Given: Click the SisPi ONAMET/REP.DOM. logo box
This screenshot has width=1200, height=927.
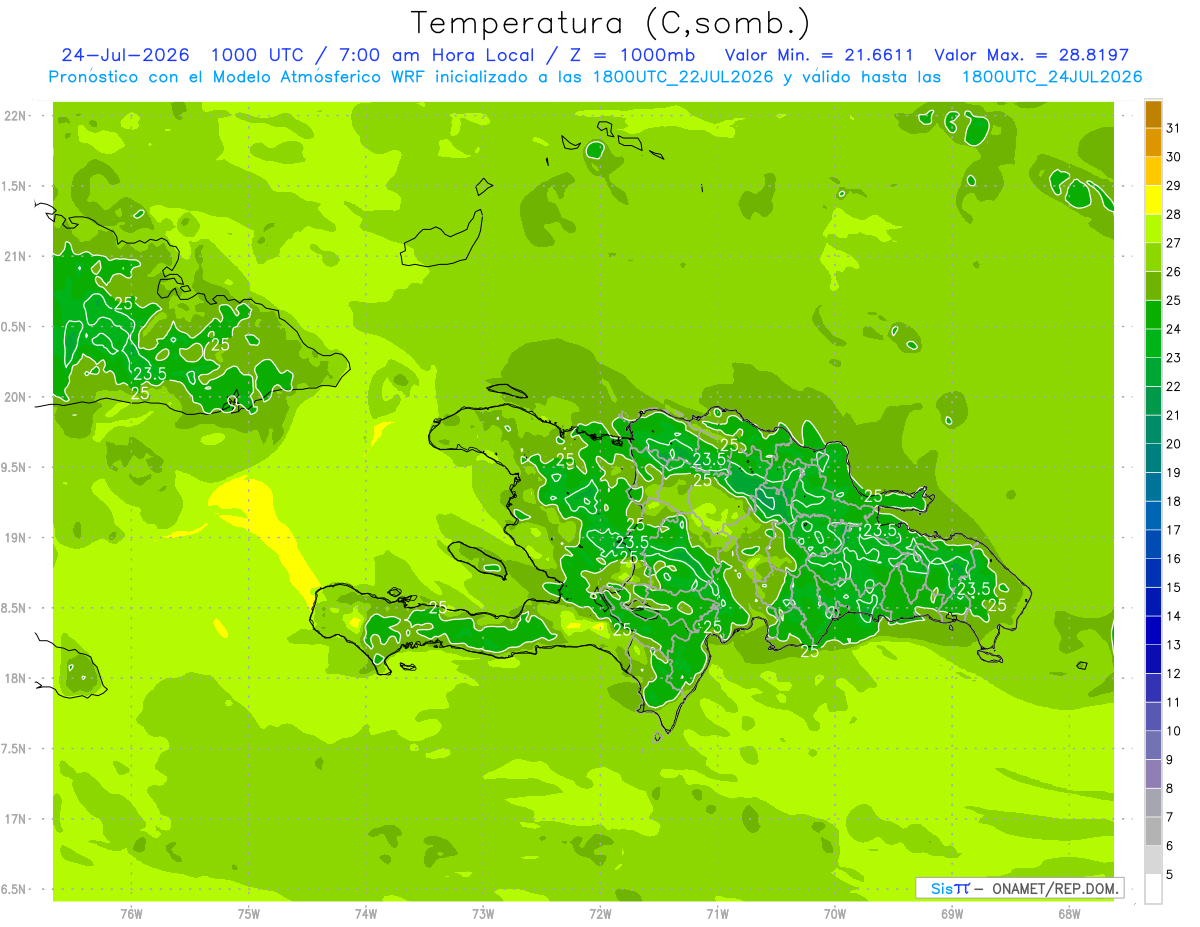Looking at the screenshot, I should tap(1019, 888).
